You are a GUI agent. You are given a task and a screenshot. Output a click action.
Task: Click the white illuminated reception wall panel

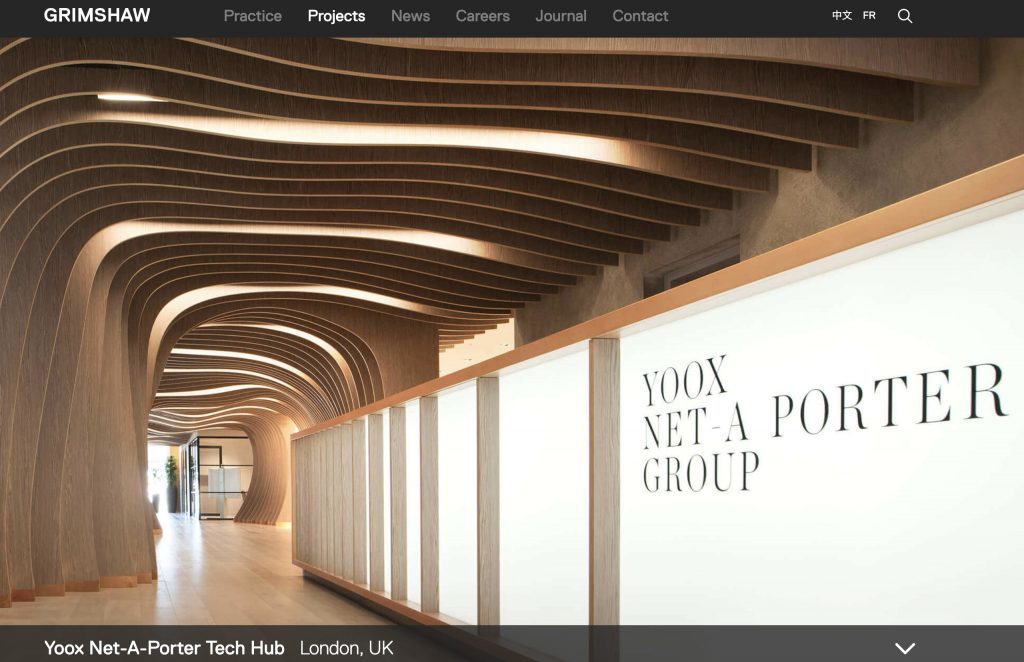pyautogui.click(x=820, y=540)
